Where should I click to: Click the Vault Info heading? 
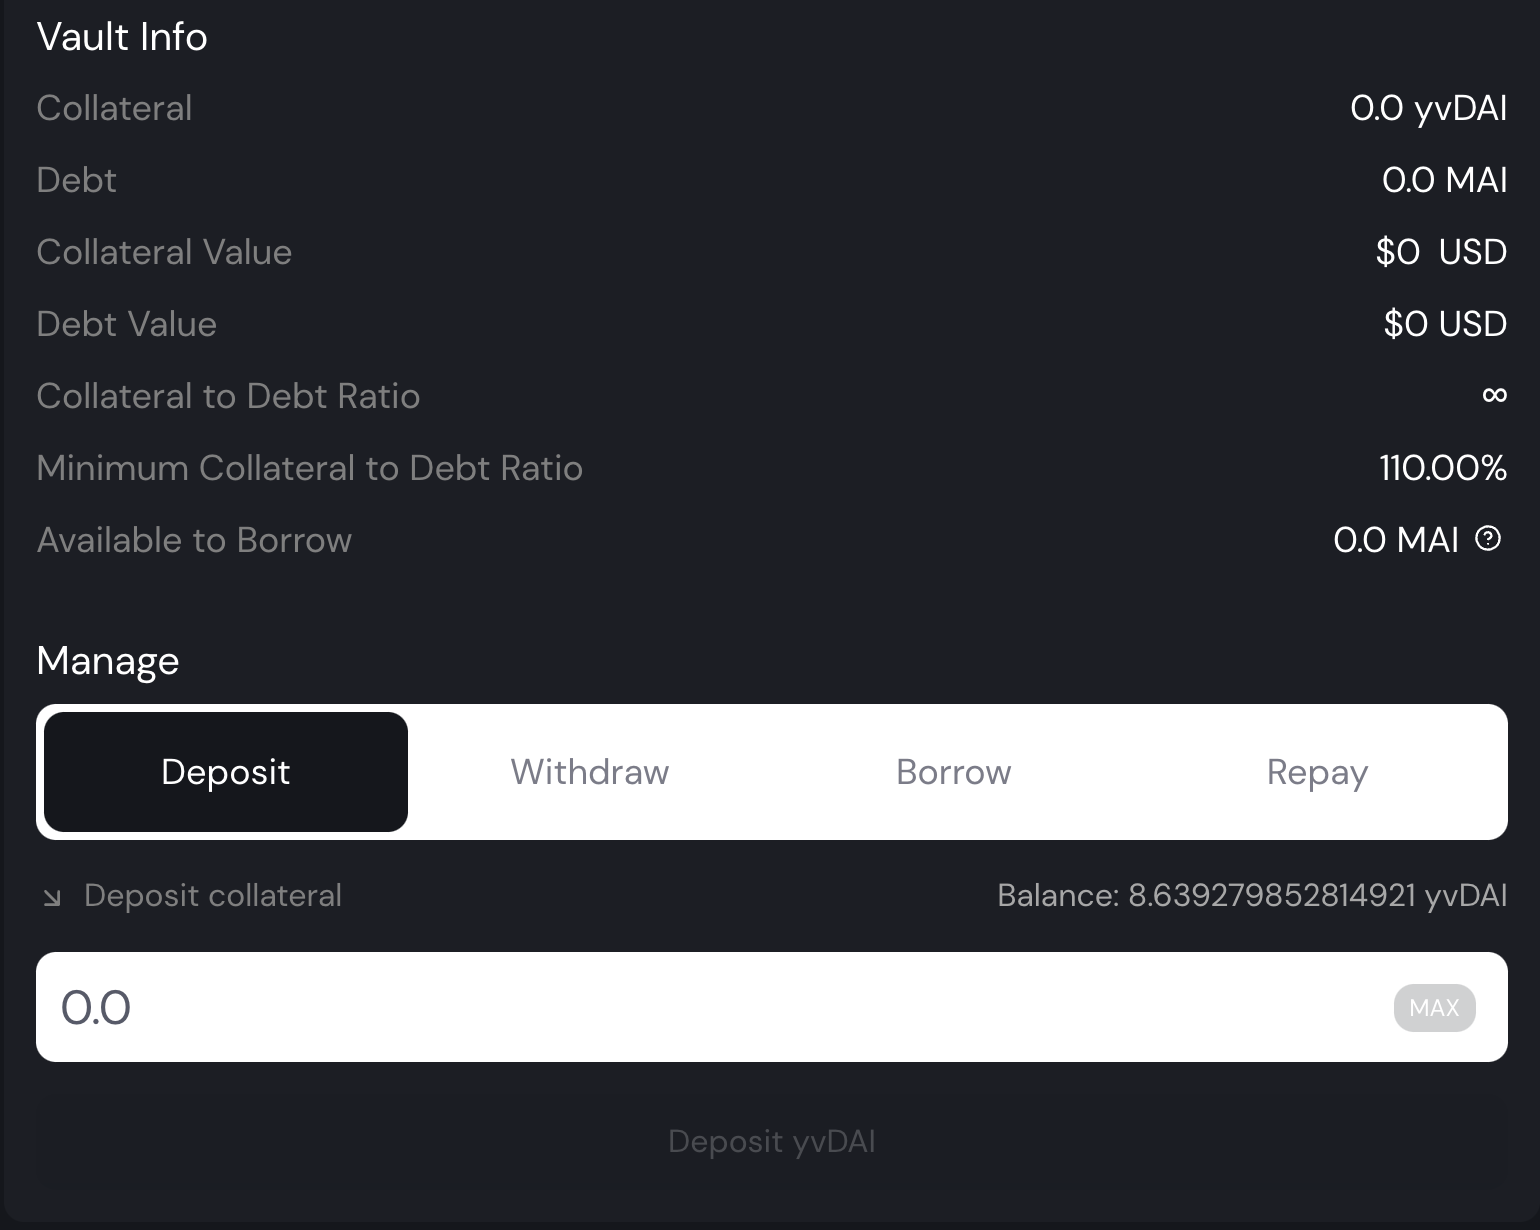click(x=121, y=36)
